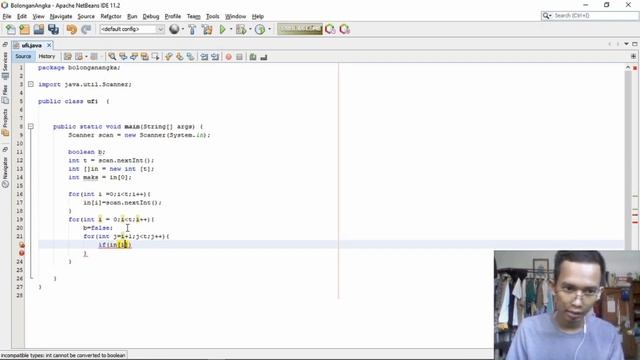Click the Shift Line Right icon
Viewport: 640px width, 360px height.
215,57
